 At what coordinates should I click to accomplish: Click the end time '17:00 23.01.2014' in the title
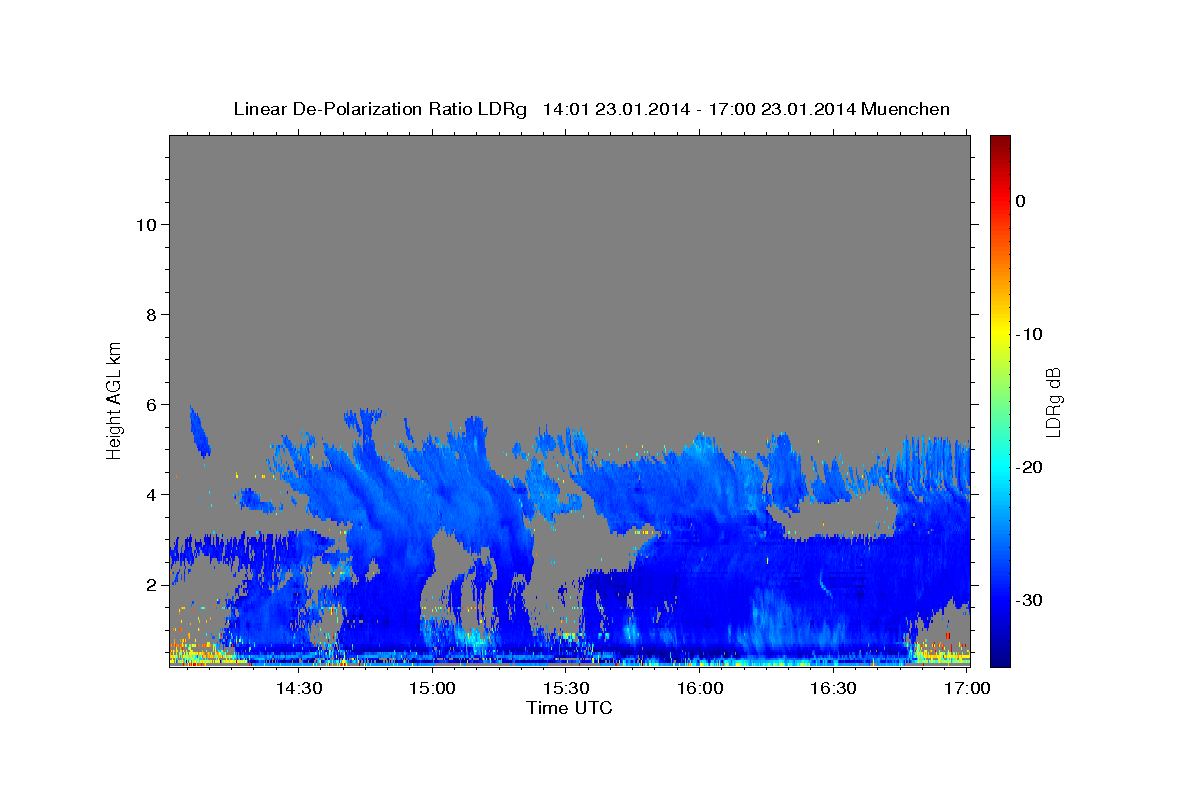coord(782,109)
